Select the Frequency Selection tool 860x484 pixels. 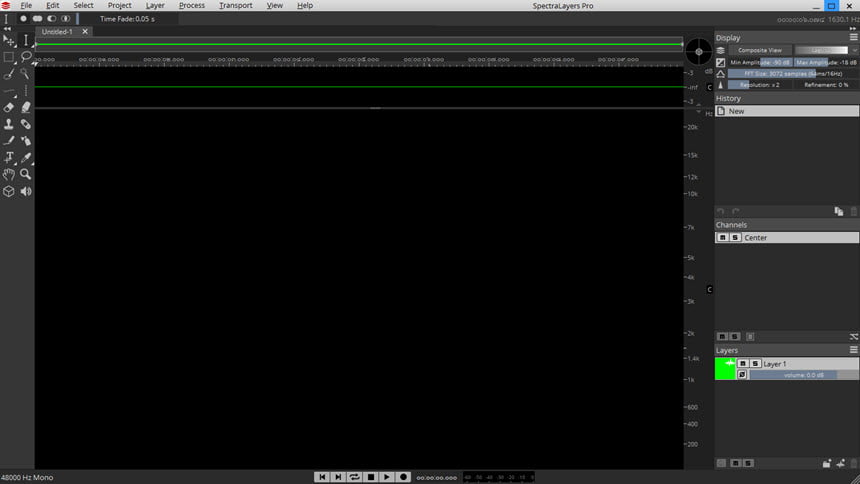pyautogui.click(x=9, y=91)
